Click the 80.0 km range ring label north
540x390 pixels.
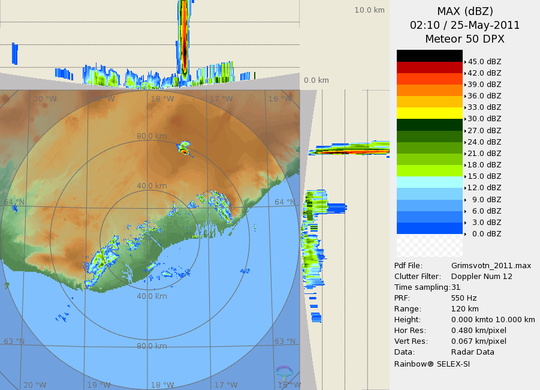(x=152, y=136)
